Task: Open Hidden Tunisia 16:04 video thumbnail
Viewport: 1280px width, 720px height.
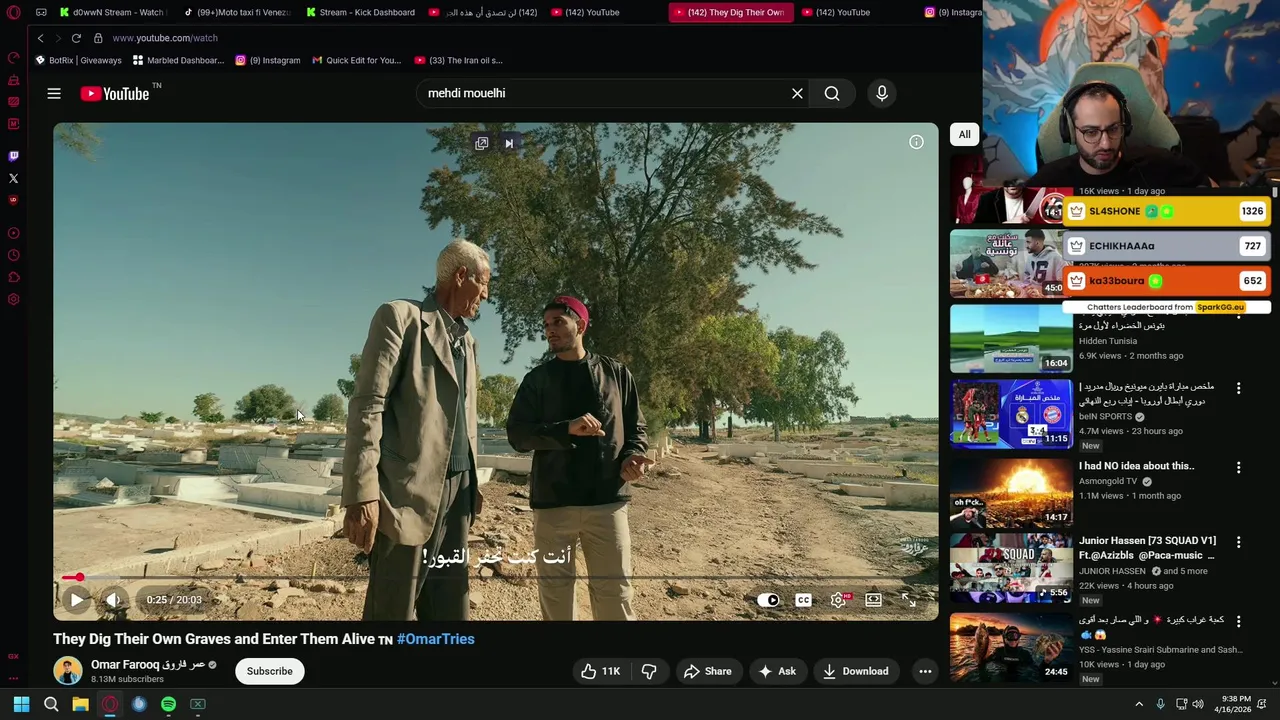Action: tap(1011, 338)
